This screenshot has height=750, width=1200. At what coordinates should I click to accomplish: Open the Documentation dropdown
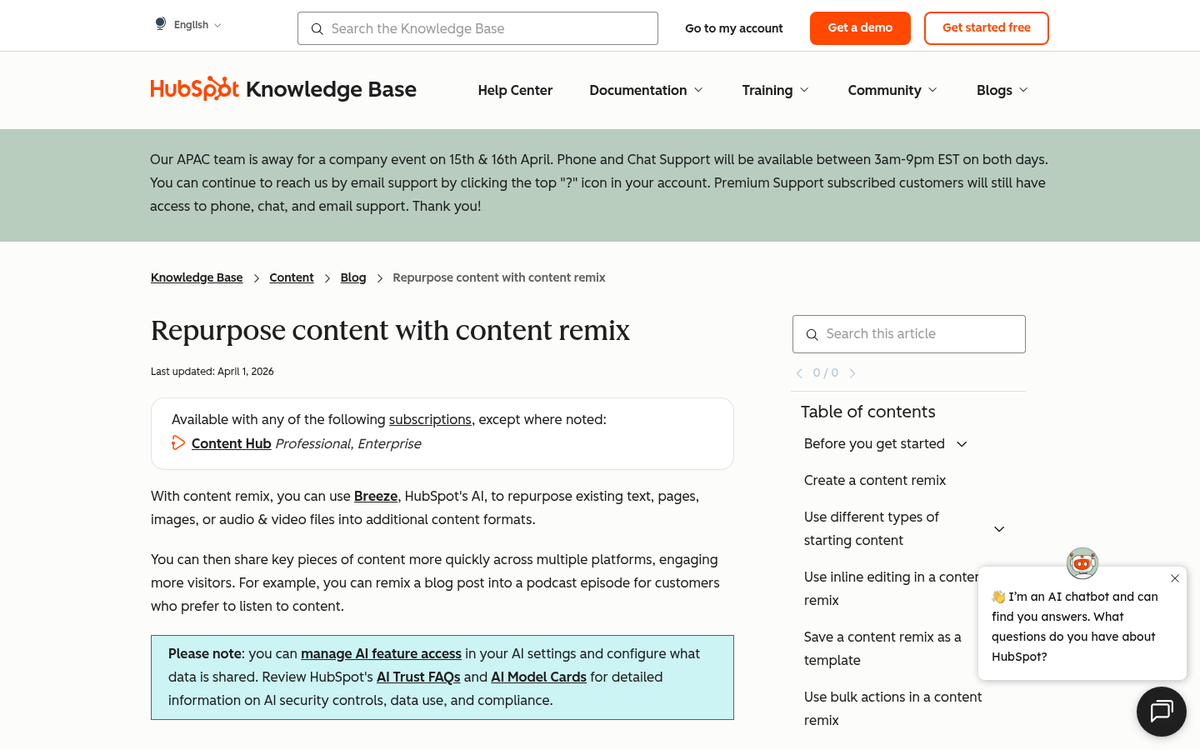tap(645, 90)
